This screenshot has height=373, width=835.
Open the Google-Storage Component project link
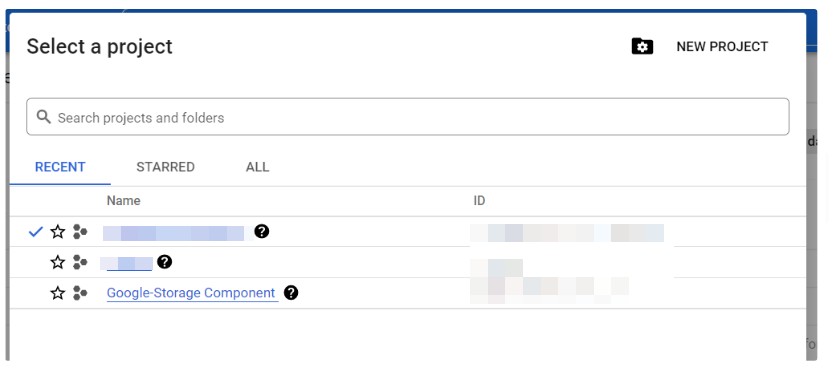pos(191,293)
